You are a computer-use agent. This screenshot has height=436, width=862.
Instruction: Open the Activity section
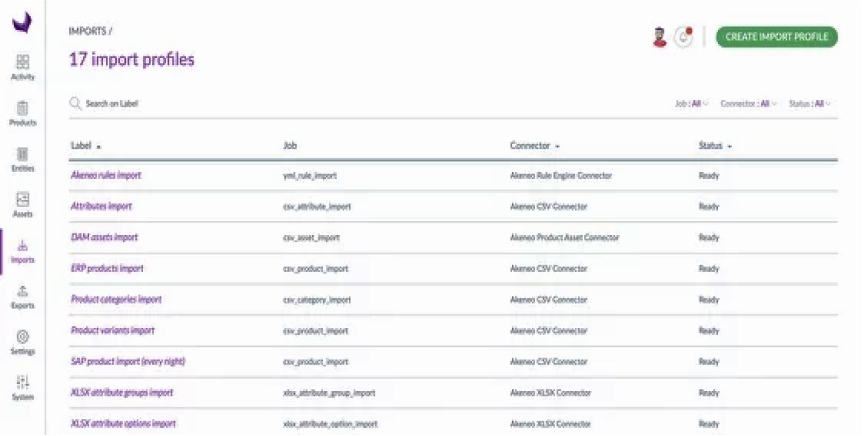pyautogui.click(x=23, y=68)
